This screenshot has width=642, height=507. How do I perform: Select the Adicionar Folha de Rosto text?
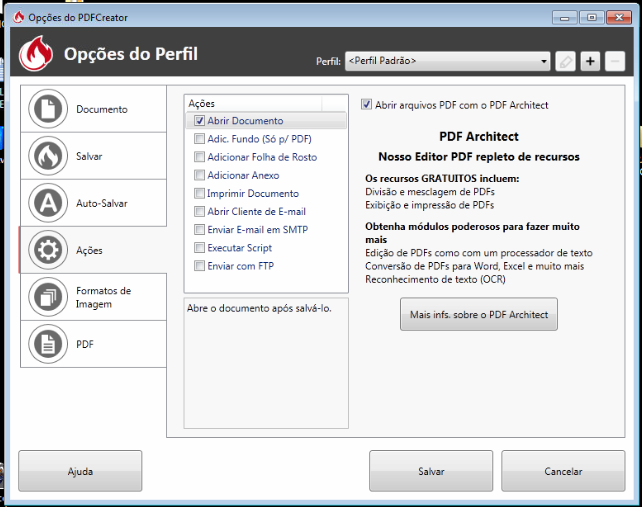tap(262, 157)
